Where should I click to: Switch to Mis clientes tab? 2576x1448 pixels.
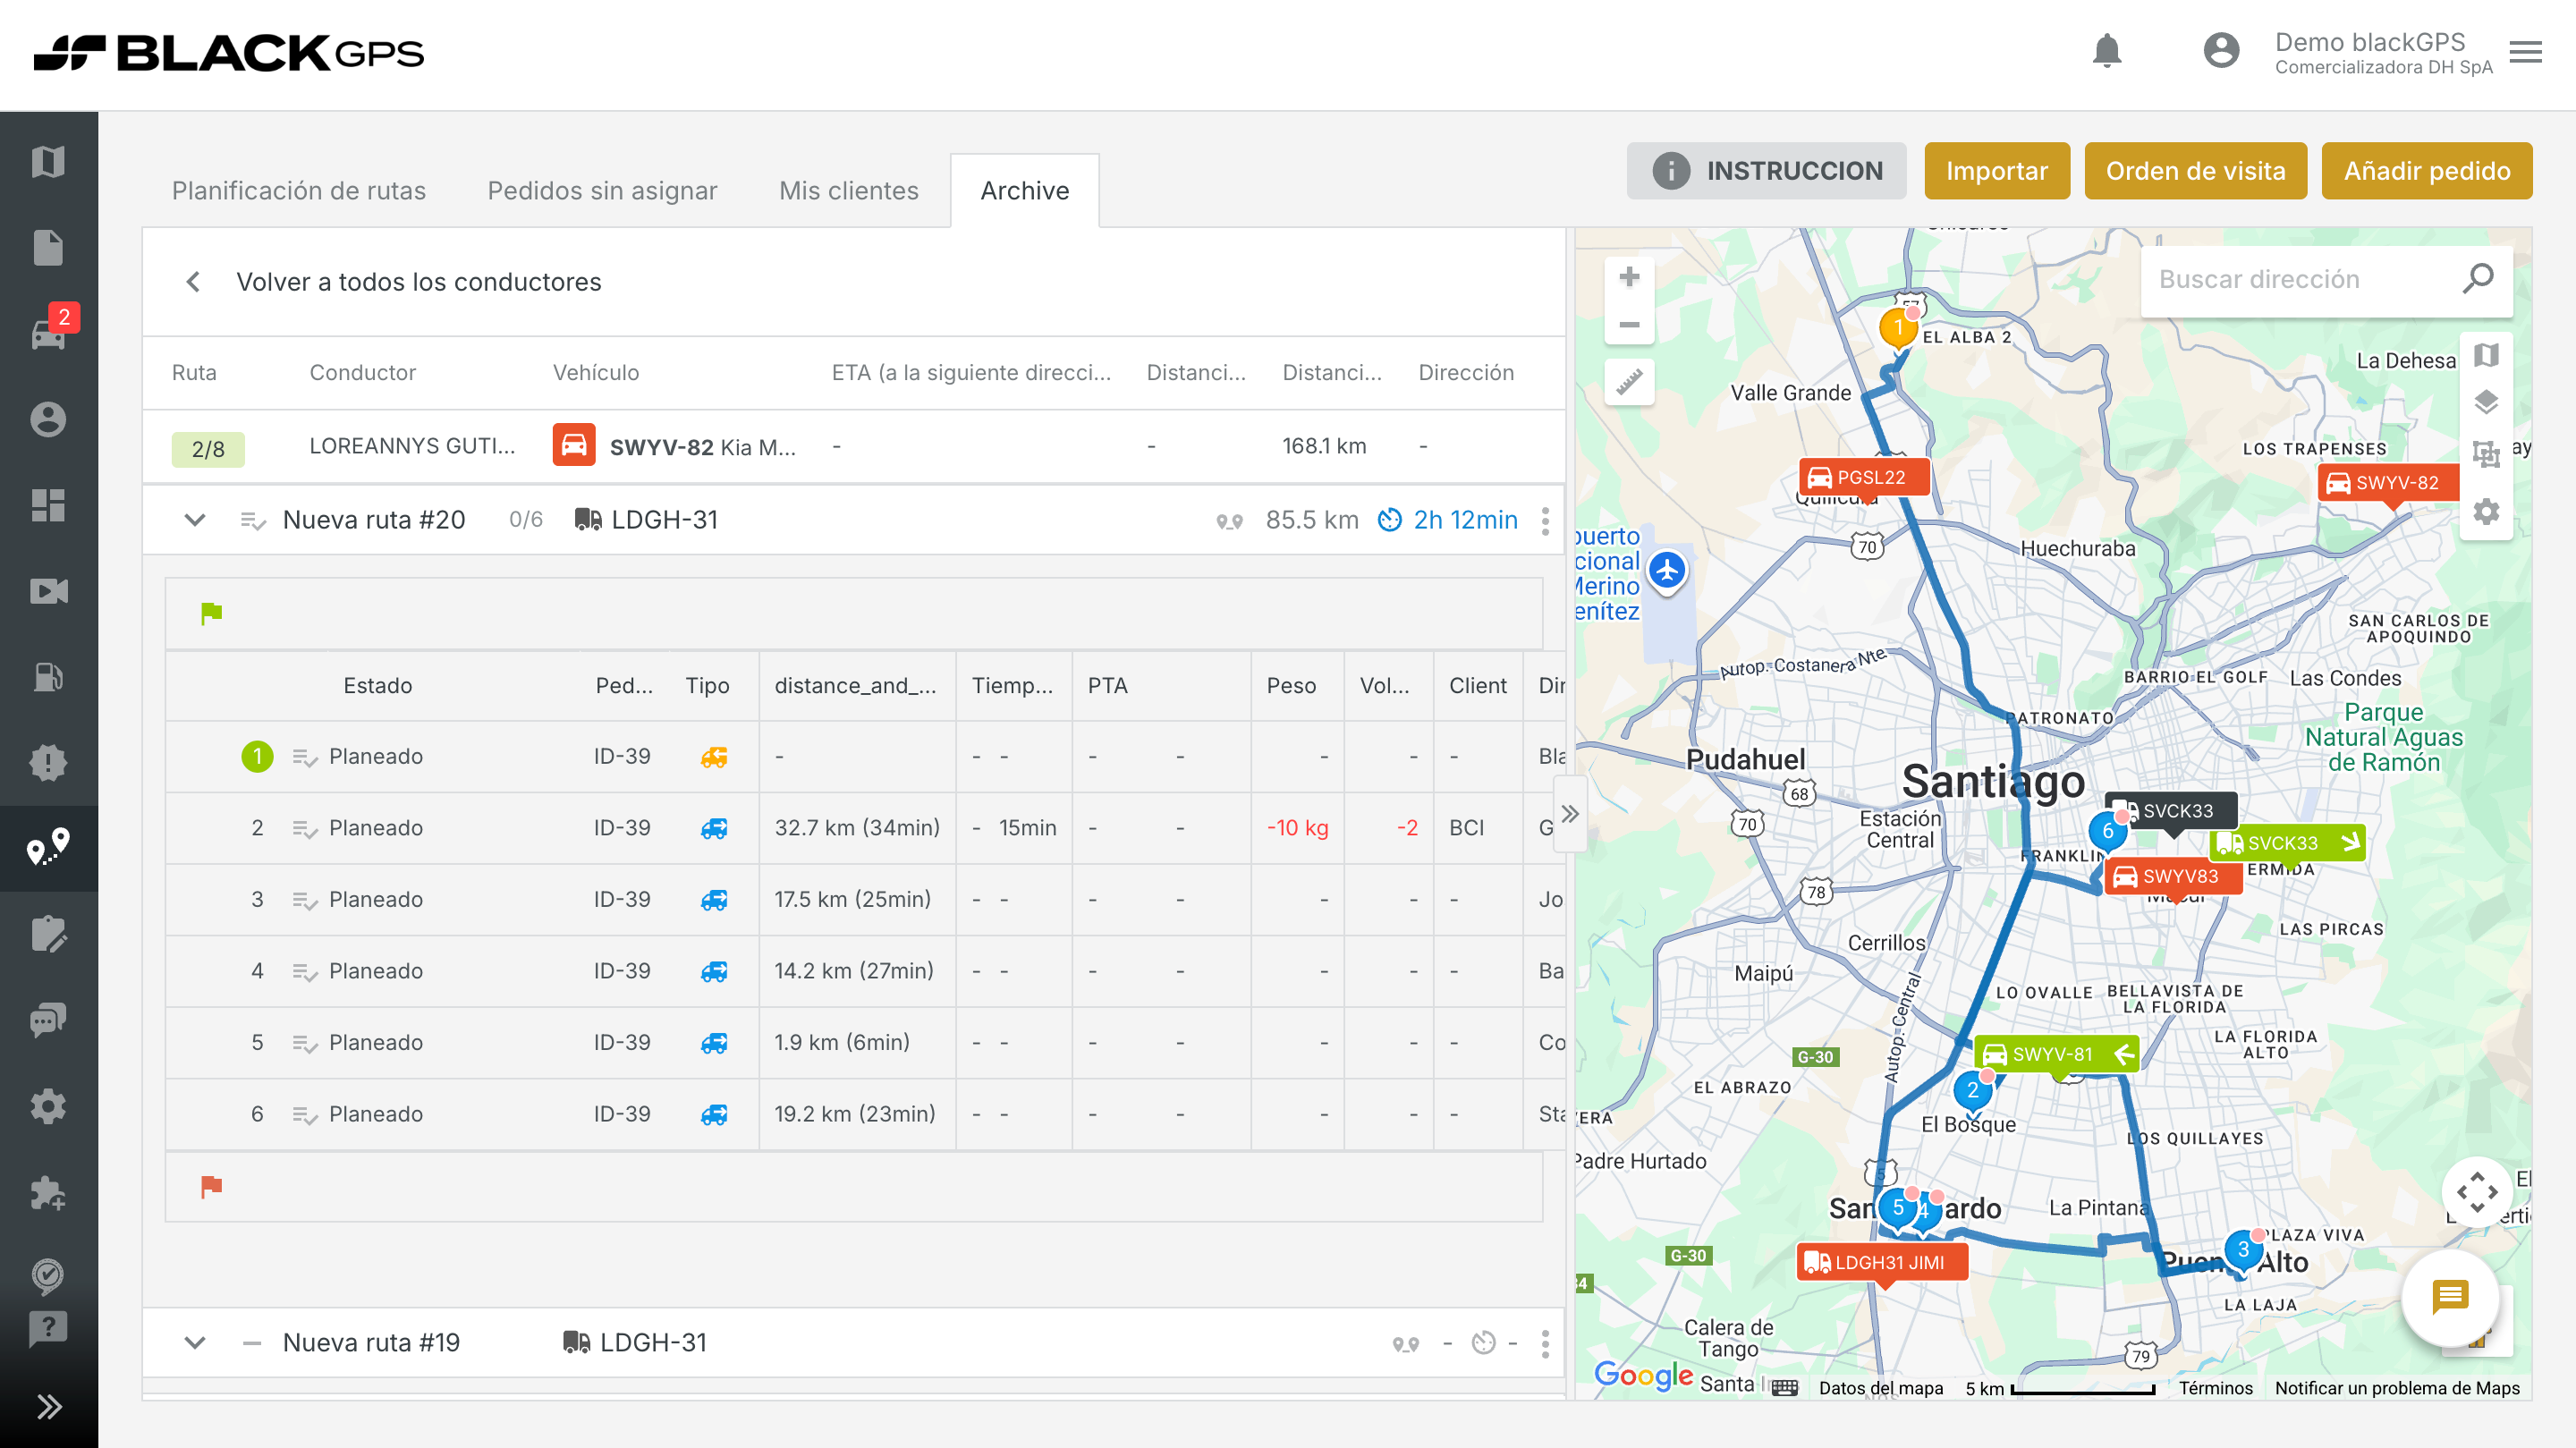848,191
